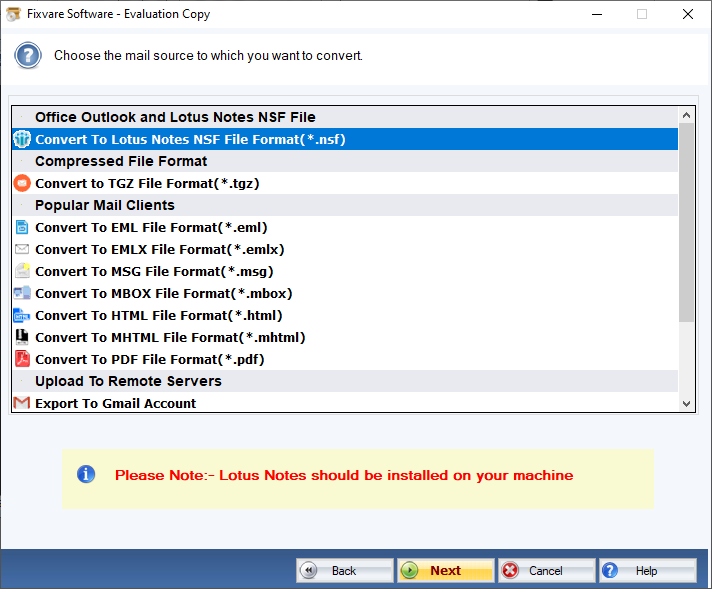This screenshot has width=712, height=589.
Task: Click the MBOX file format icon
Action: pyautogui.click(x=22, y=293)
